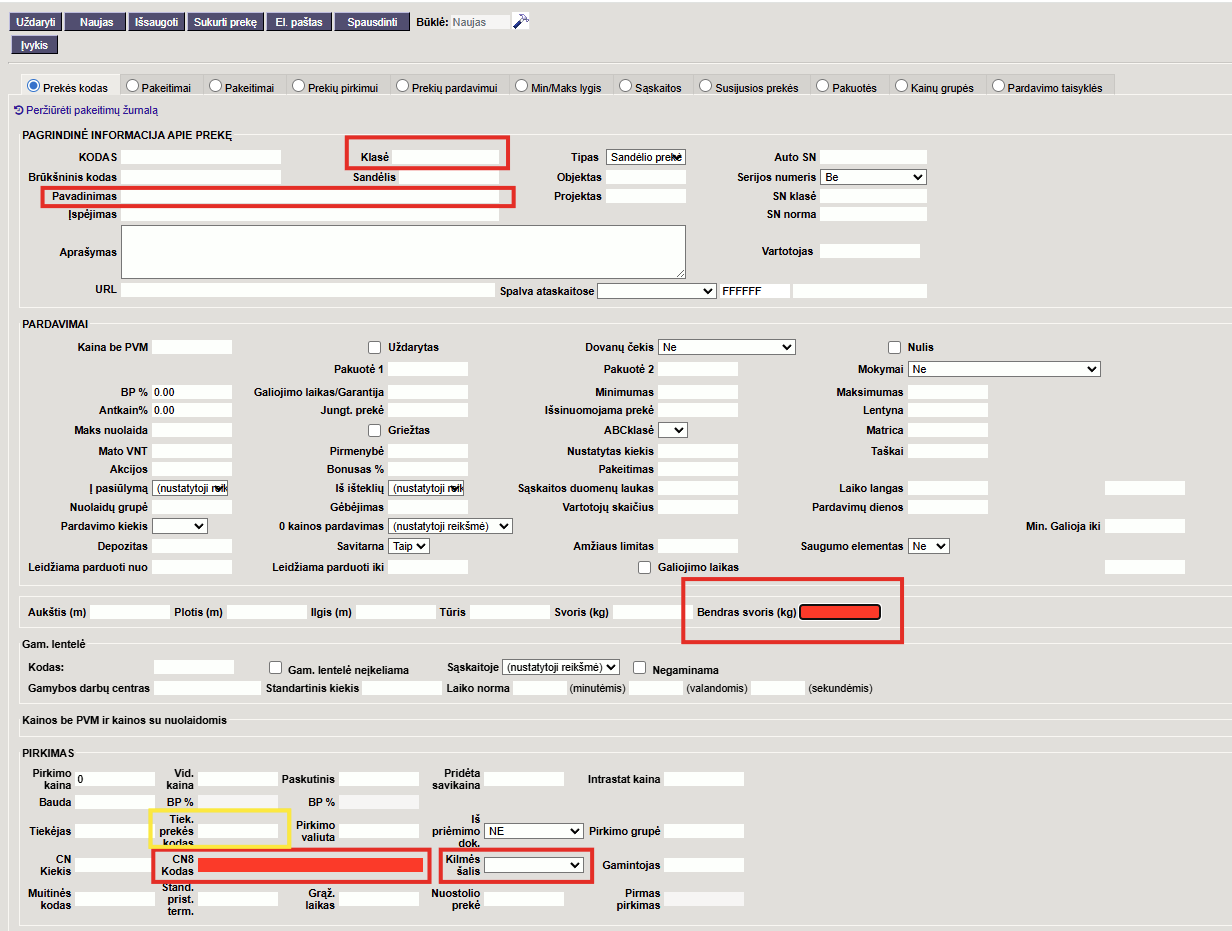
Task: Click the Svoris (kg) field
Action: click(653, 612)
